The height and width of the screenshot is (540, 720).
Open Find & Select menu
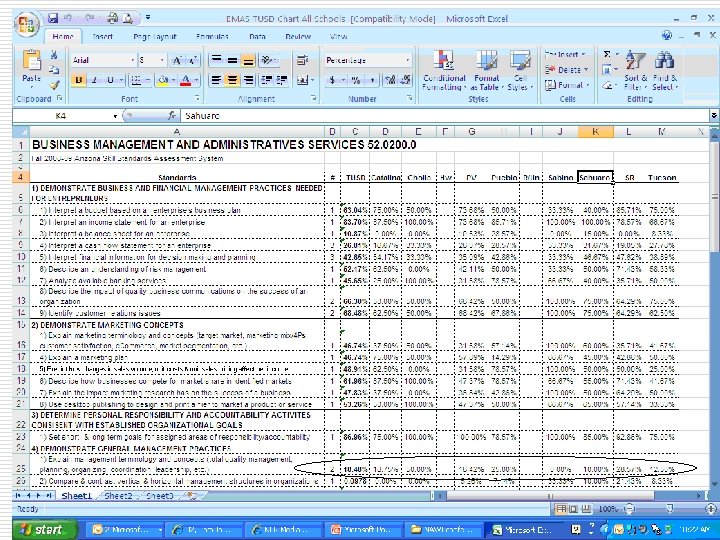(x=664, y=70)
